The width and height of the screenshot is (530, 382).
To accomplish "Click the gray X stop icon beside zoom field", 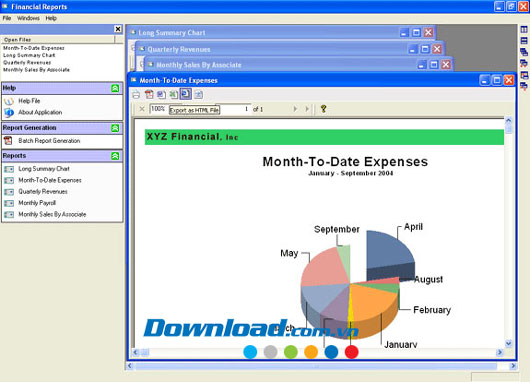I will pyautogui.click(x=142, y=109).
